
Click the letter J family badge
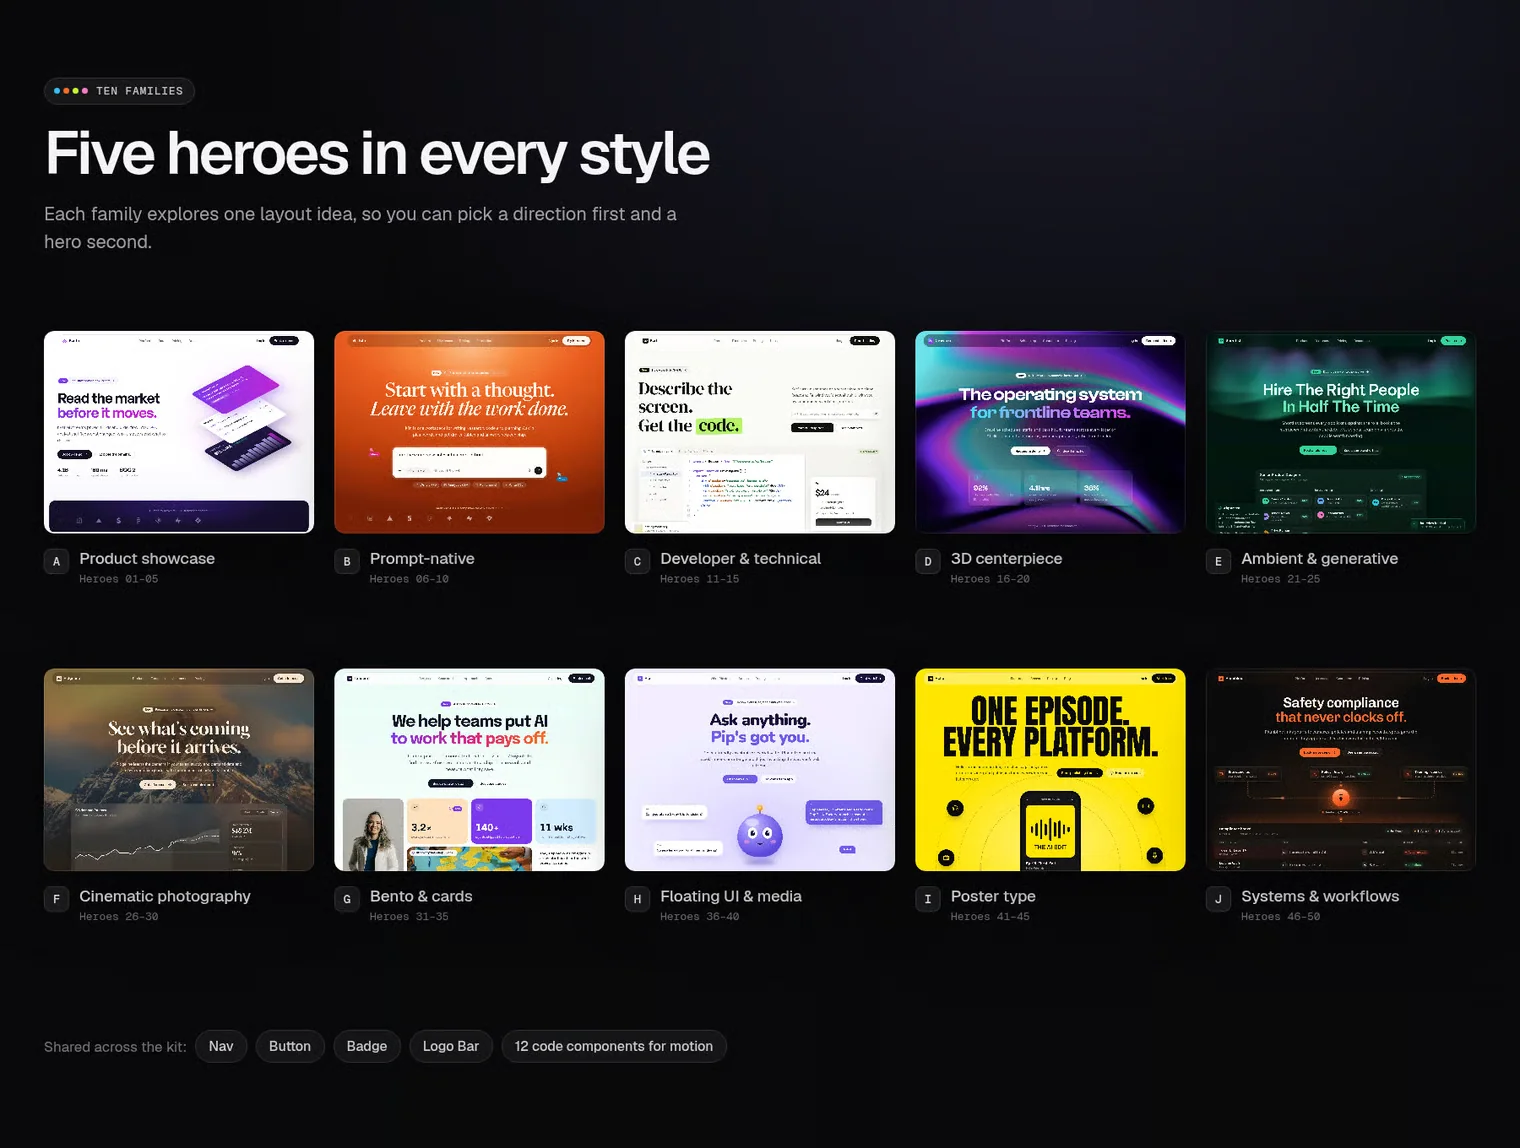coord(1218,899)
